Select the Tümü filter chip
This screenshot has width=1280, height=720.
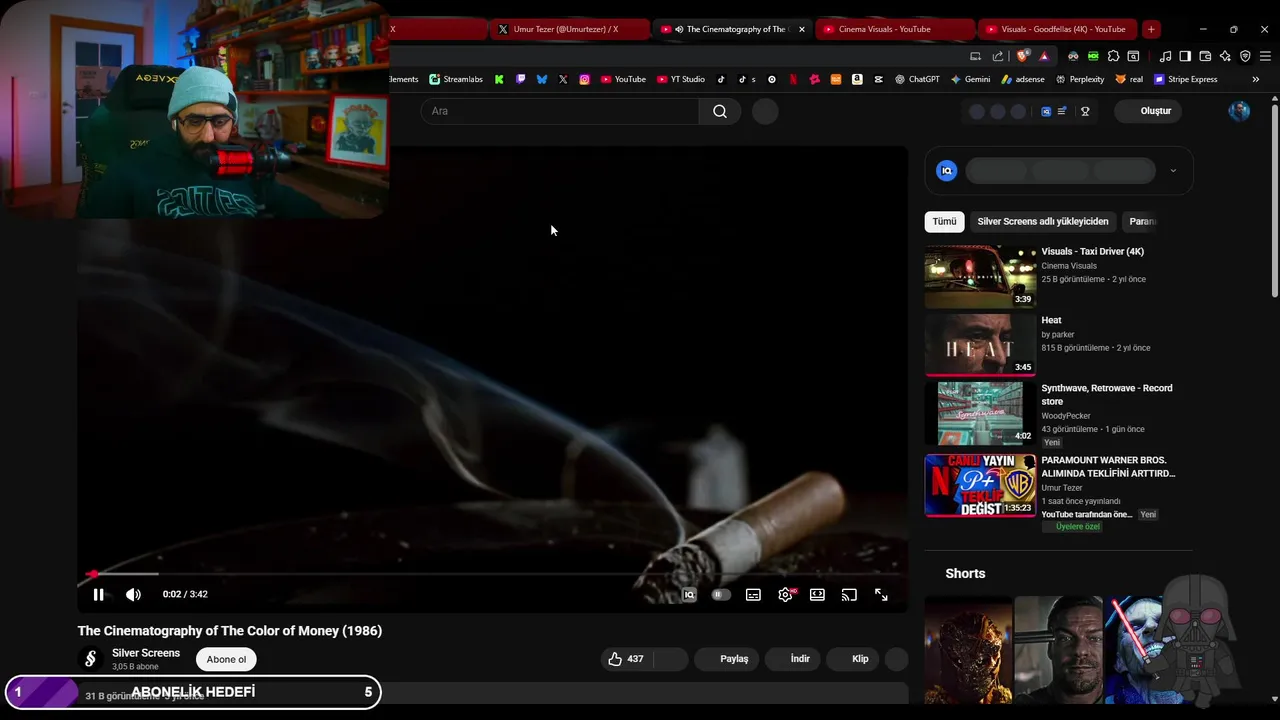coord(944,221)
